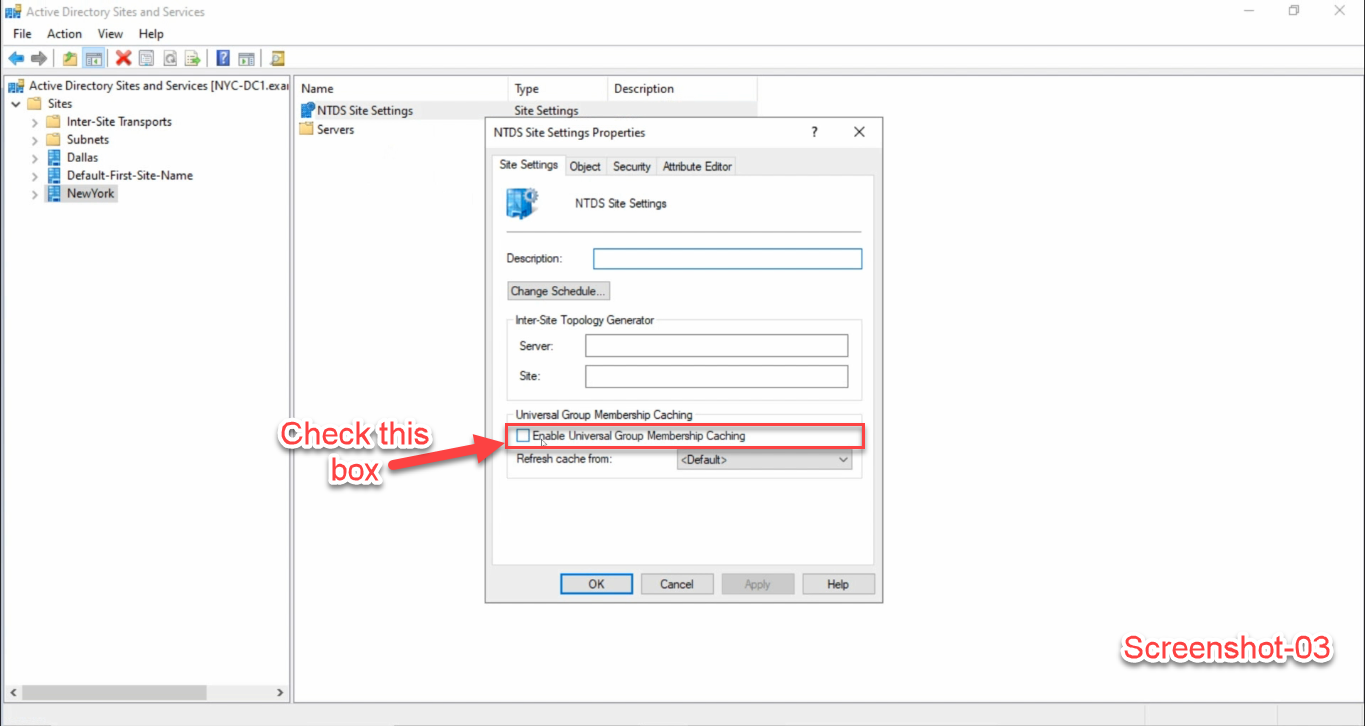
Task: Click the Server field under Topology Generator
Action: pyautogui.click(x=716, y=345)
